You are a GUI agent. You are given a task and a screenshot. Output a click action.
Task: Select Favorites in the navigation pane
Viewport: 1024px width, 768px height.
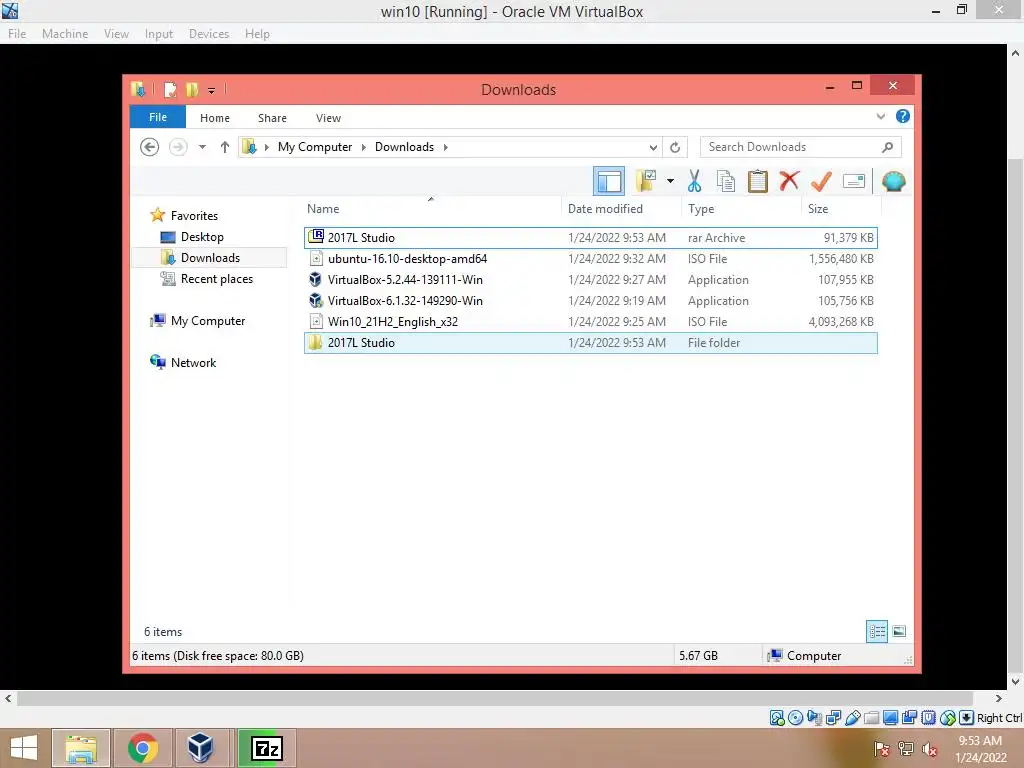(x=194, y=216)
